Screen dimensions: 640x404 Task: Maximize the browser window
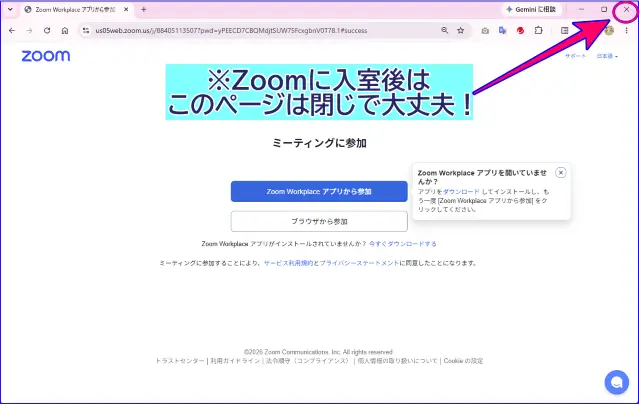pos(604,9)
